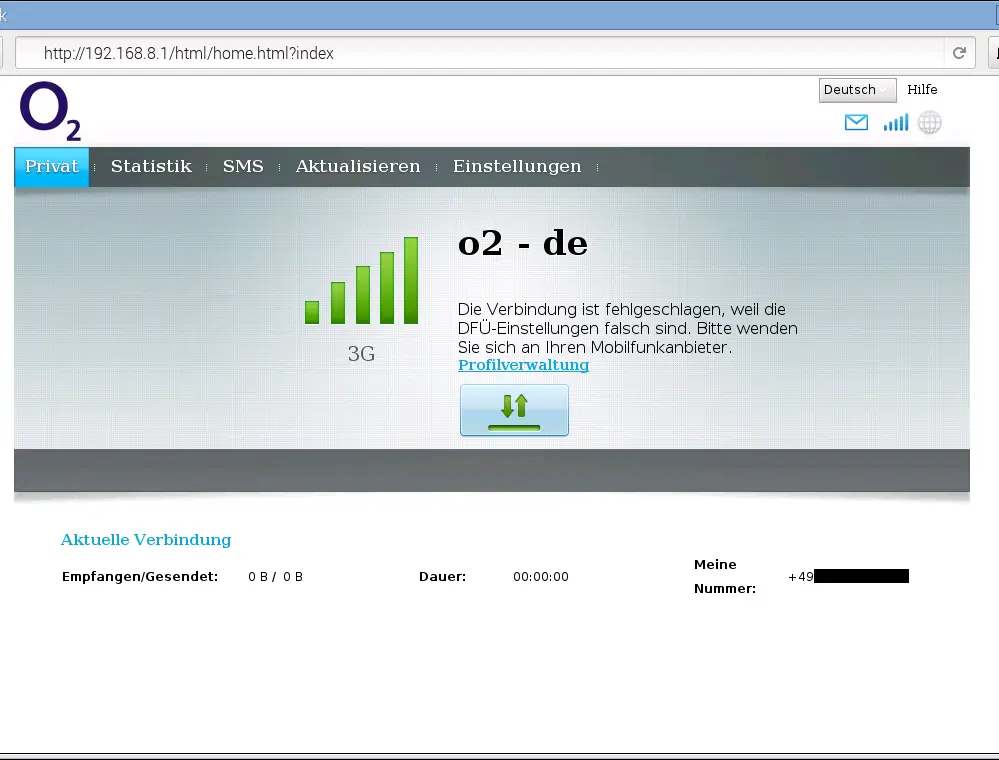Open the Einstellungen tab
This screenshot has width=999, height=760.
pos(517,167)
